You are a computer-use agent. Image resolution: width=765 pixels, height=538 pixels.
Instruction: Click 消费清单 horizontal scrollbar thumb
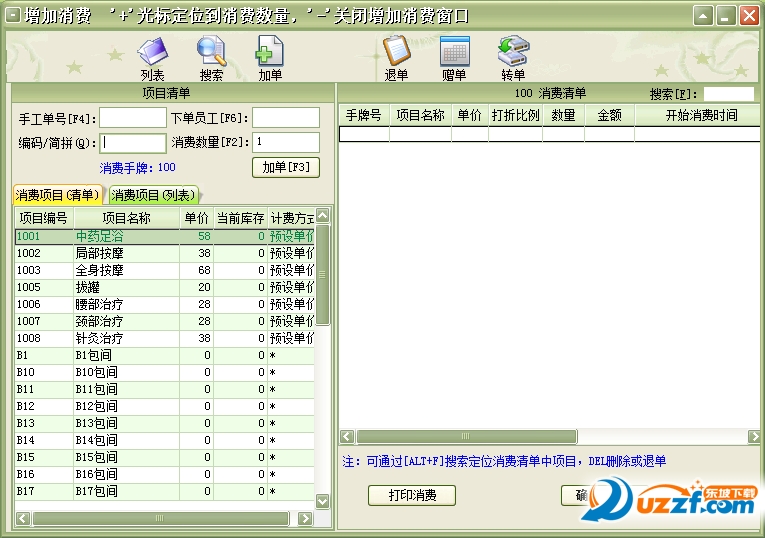click(466, 436)
